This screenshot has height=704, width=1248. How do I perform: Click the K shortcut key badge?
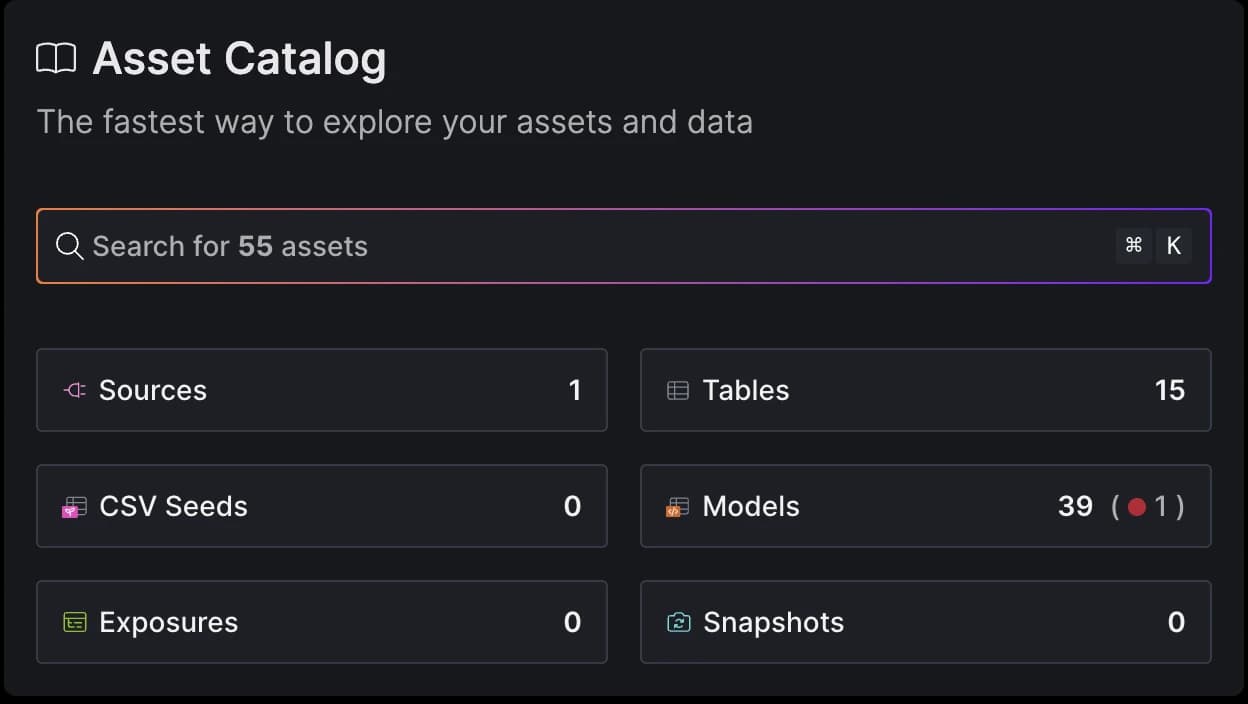1174,246
